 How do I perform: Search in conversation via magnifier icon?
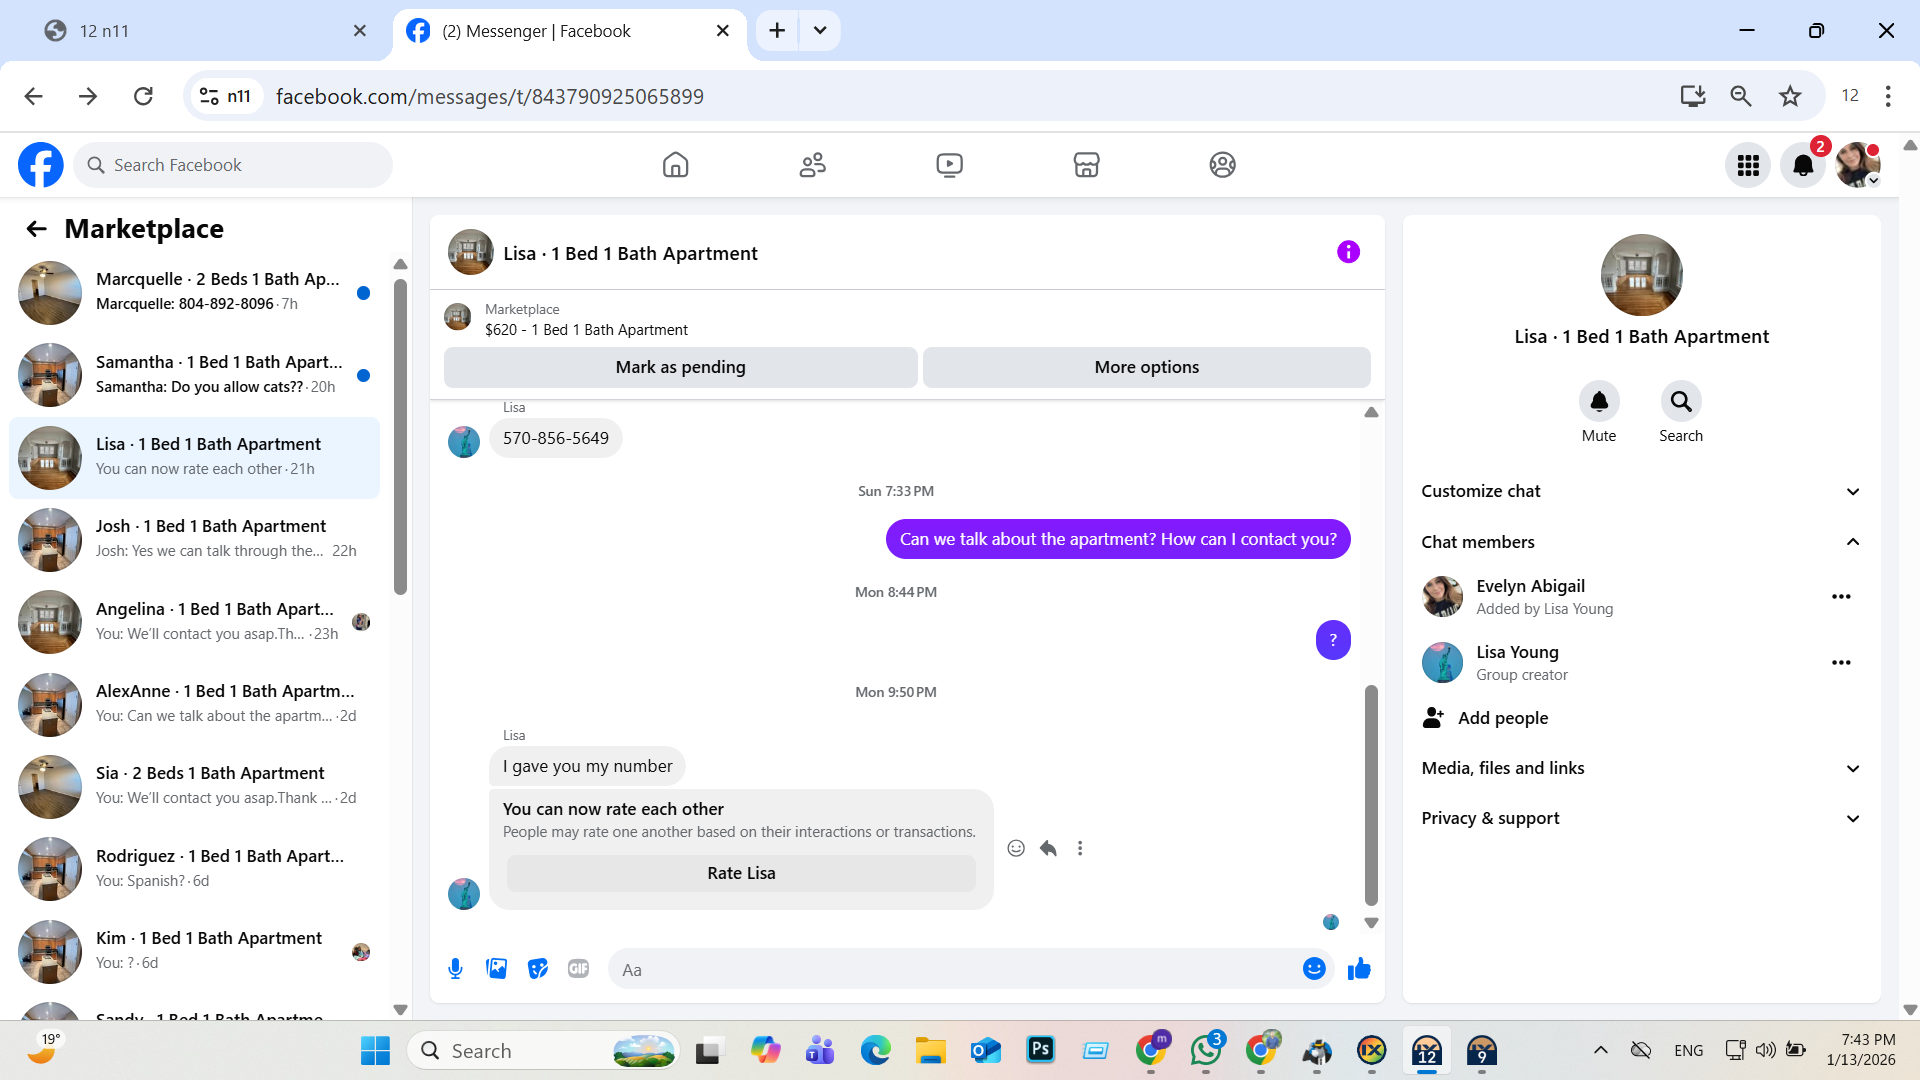tap(1680, 402)
